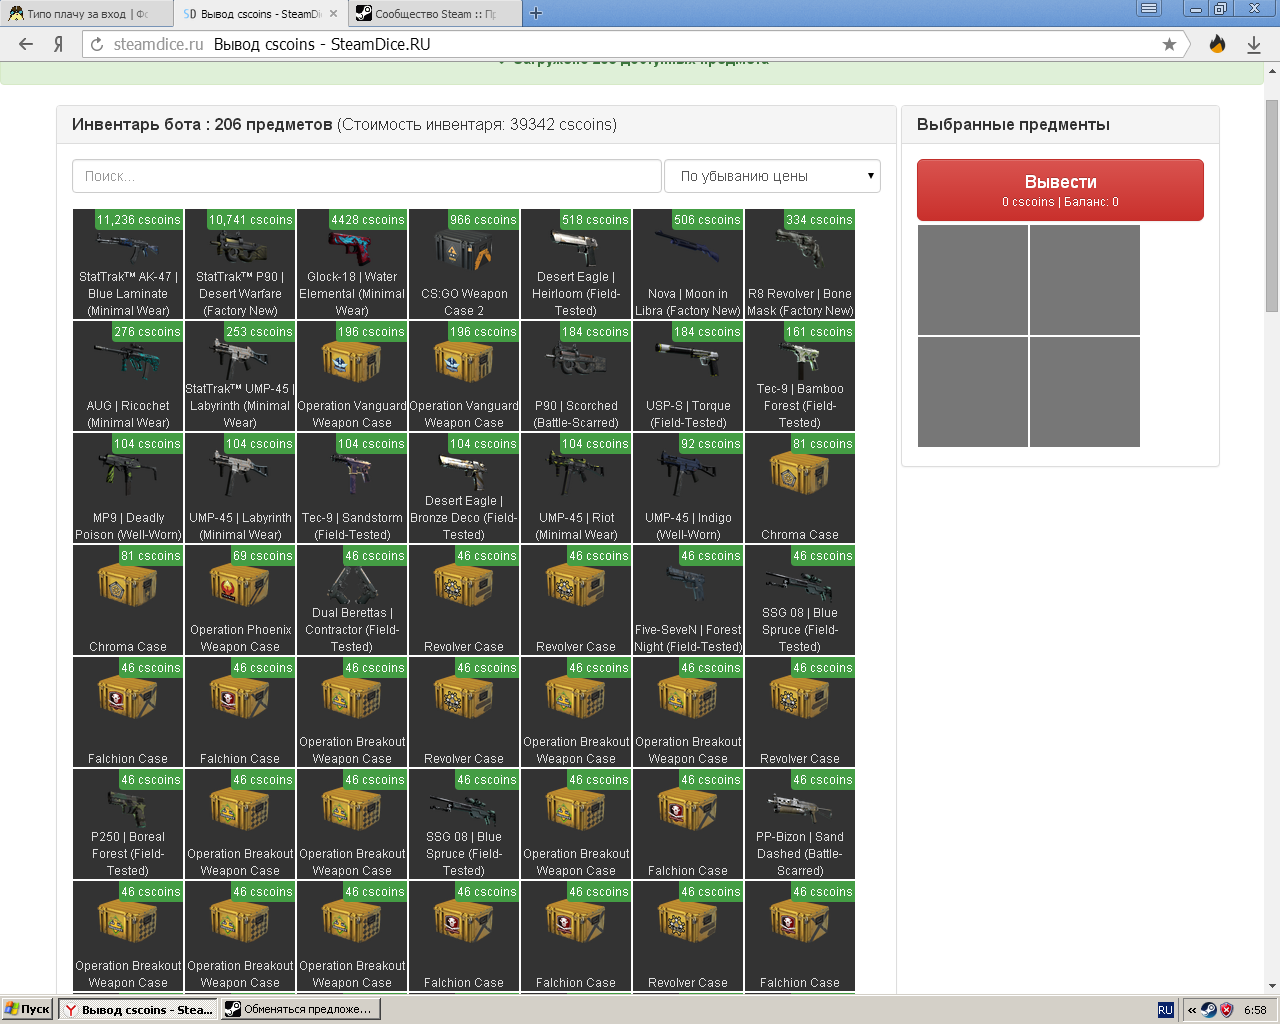Screen dimensions: 1280x1024
Task: Pick the Tec-9 Sandstorm item
Action: [x=352, y=488]
